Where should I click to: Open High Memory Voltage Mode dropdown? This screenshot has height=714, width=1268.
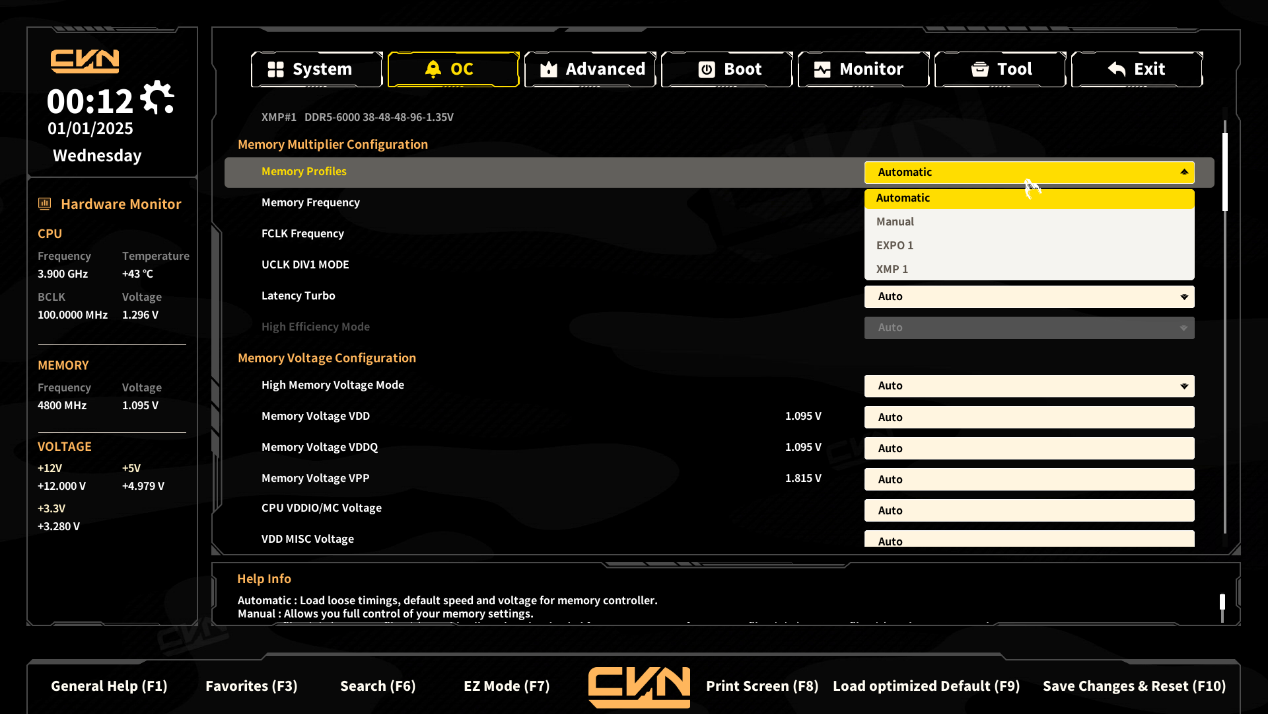[1029, 386]
